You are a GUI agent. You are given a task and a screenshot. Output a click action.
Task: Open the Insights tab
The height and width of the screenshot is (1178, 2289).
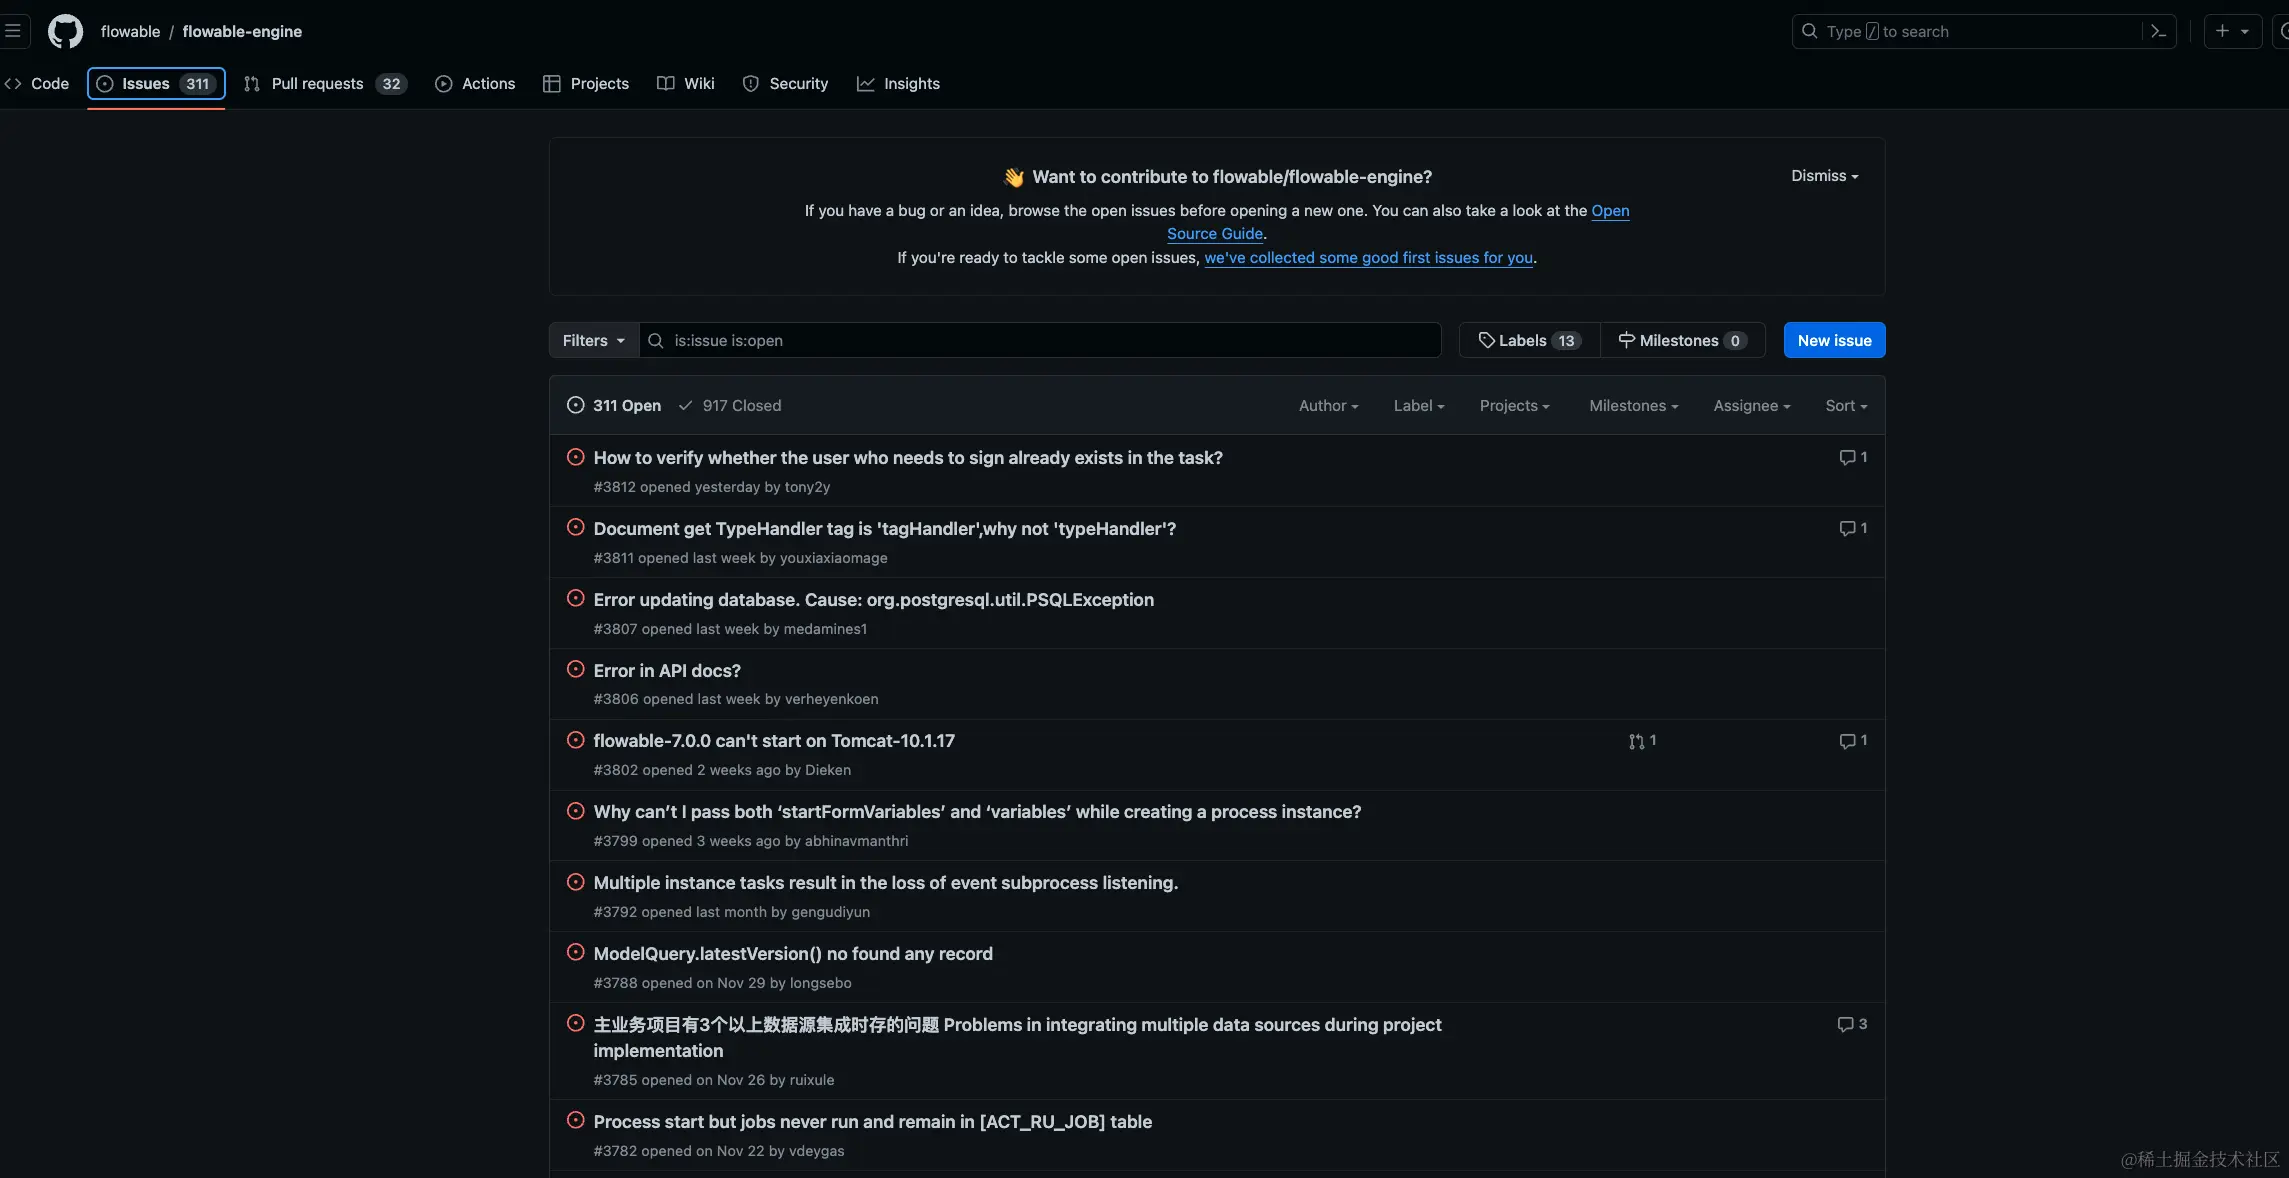click(898, 83)
